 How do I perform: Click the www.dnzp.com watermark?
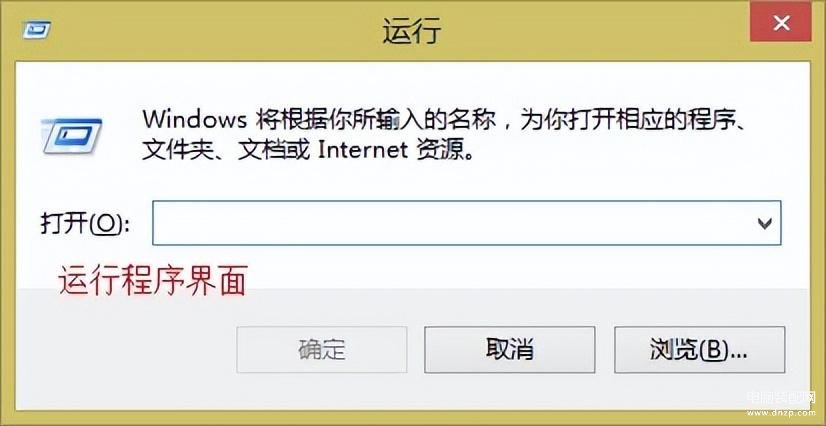(780, 414)
